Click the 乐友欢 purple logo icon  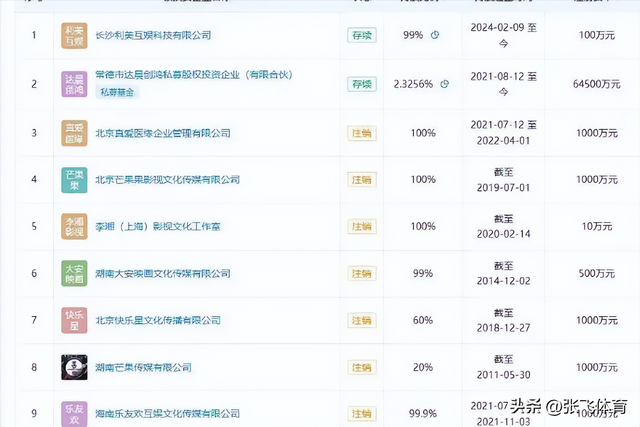(74, 414)
